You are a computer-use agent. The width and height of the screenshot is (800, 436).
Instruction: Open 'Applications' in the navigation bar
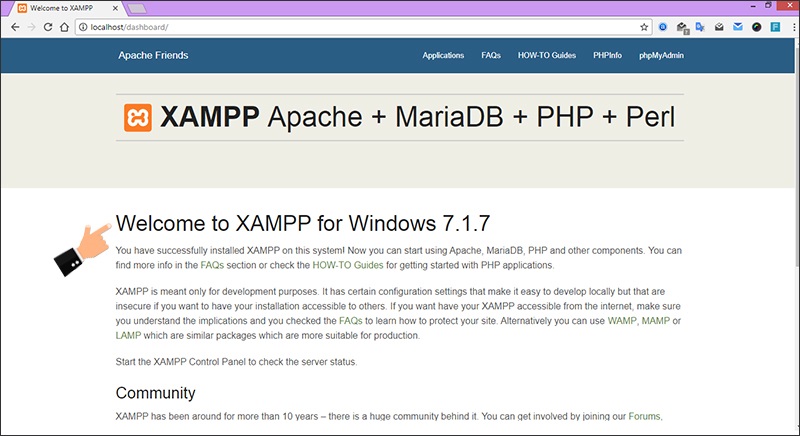click(443, 55)
